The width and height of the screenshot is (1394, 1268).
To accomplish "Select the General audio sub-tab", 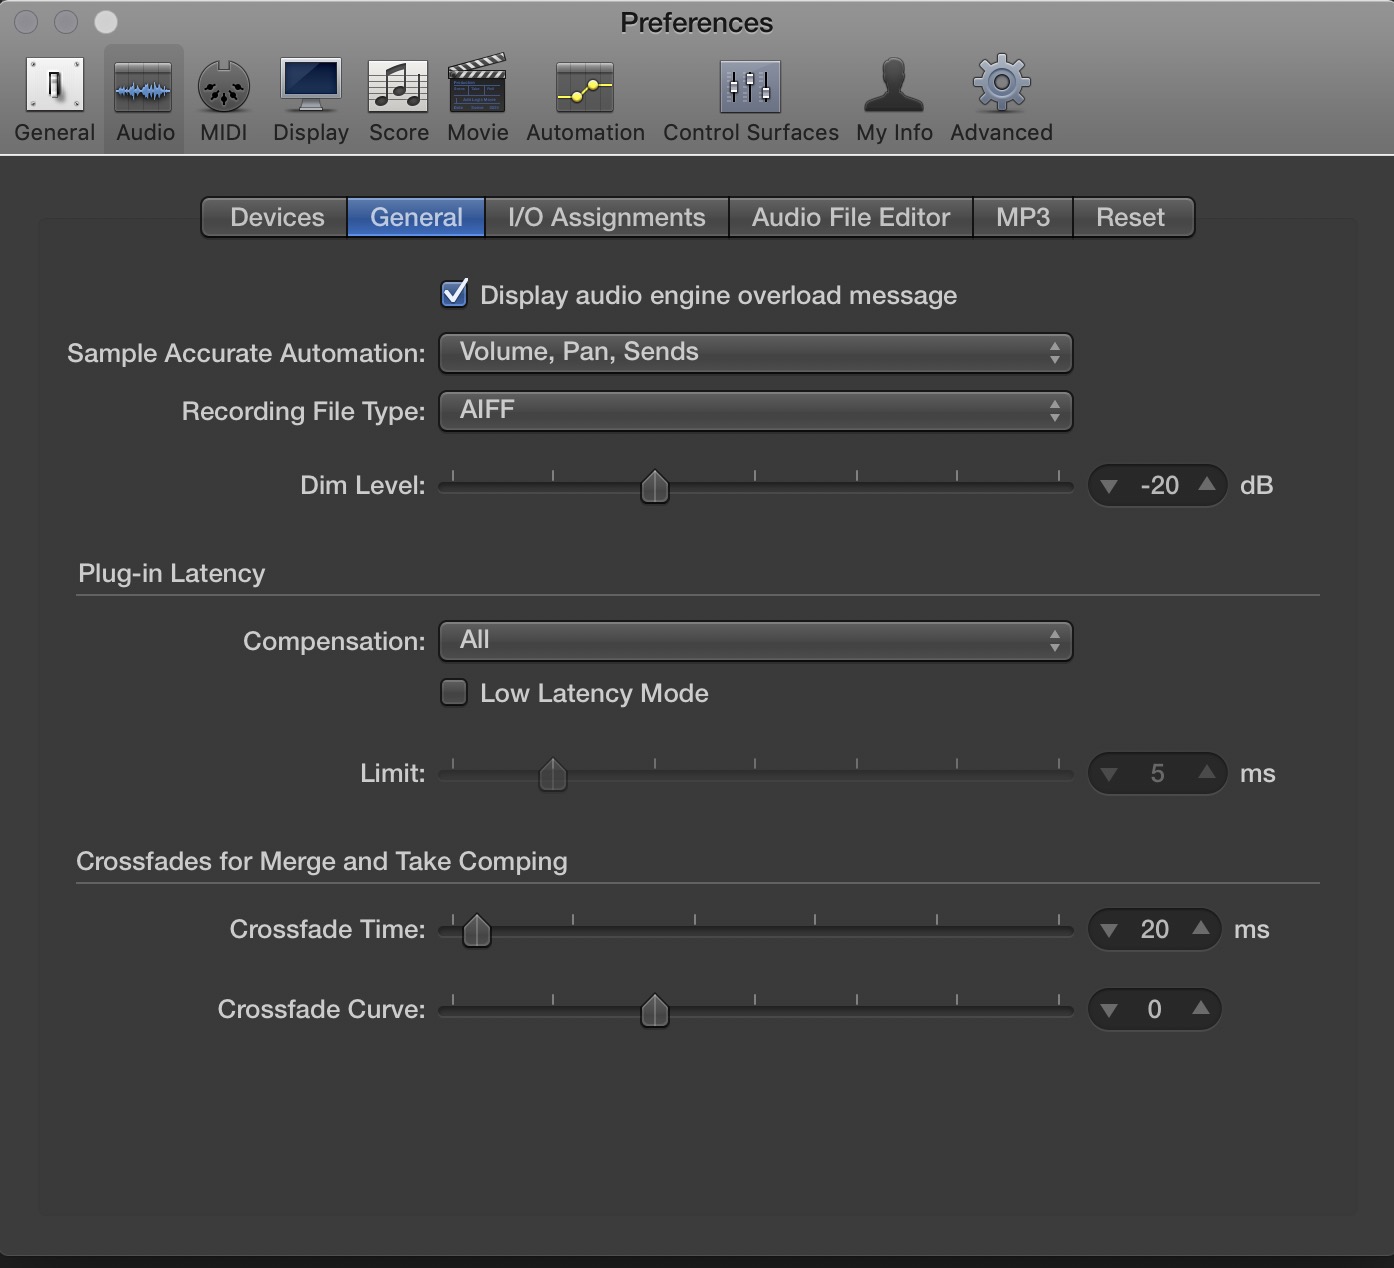I will 416,217.
